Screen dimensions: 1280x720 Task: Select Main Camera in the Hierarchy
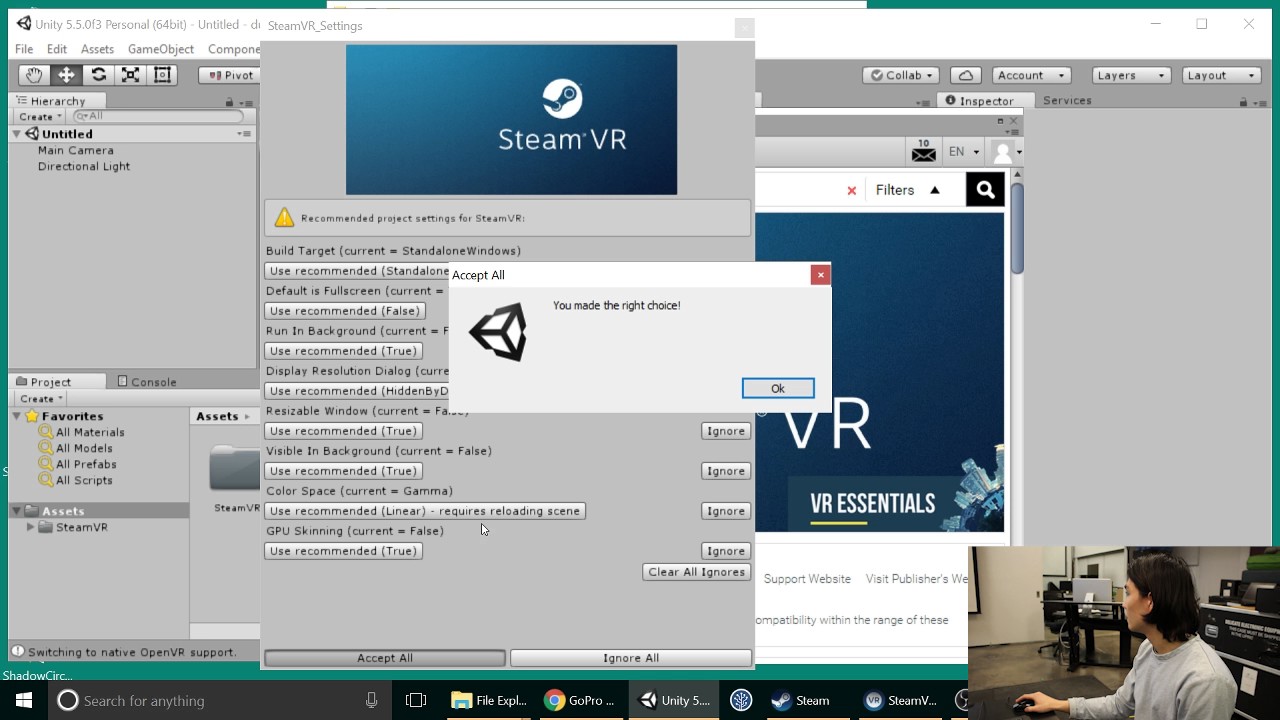tap(76, 150)
